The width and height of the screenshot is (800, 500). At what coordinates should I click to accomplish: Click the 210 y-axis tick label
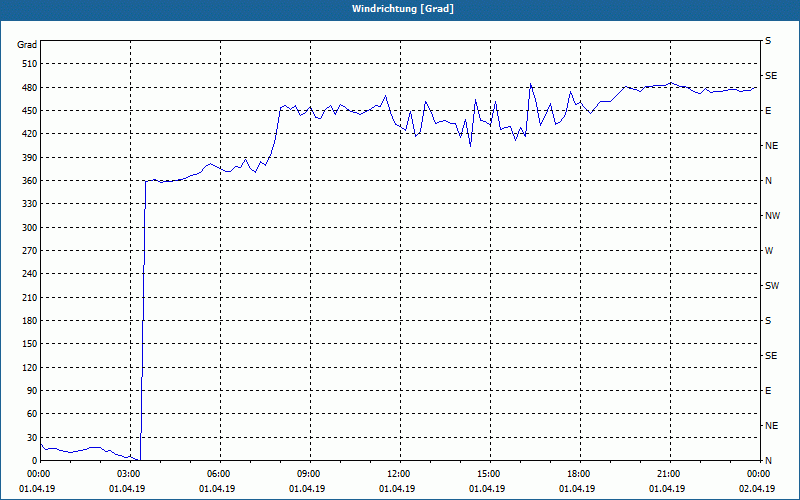pos(31,297)
